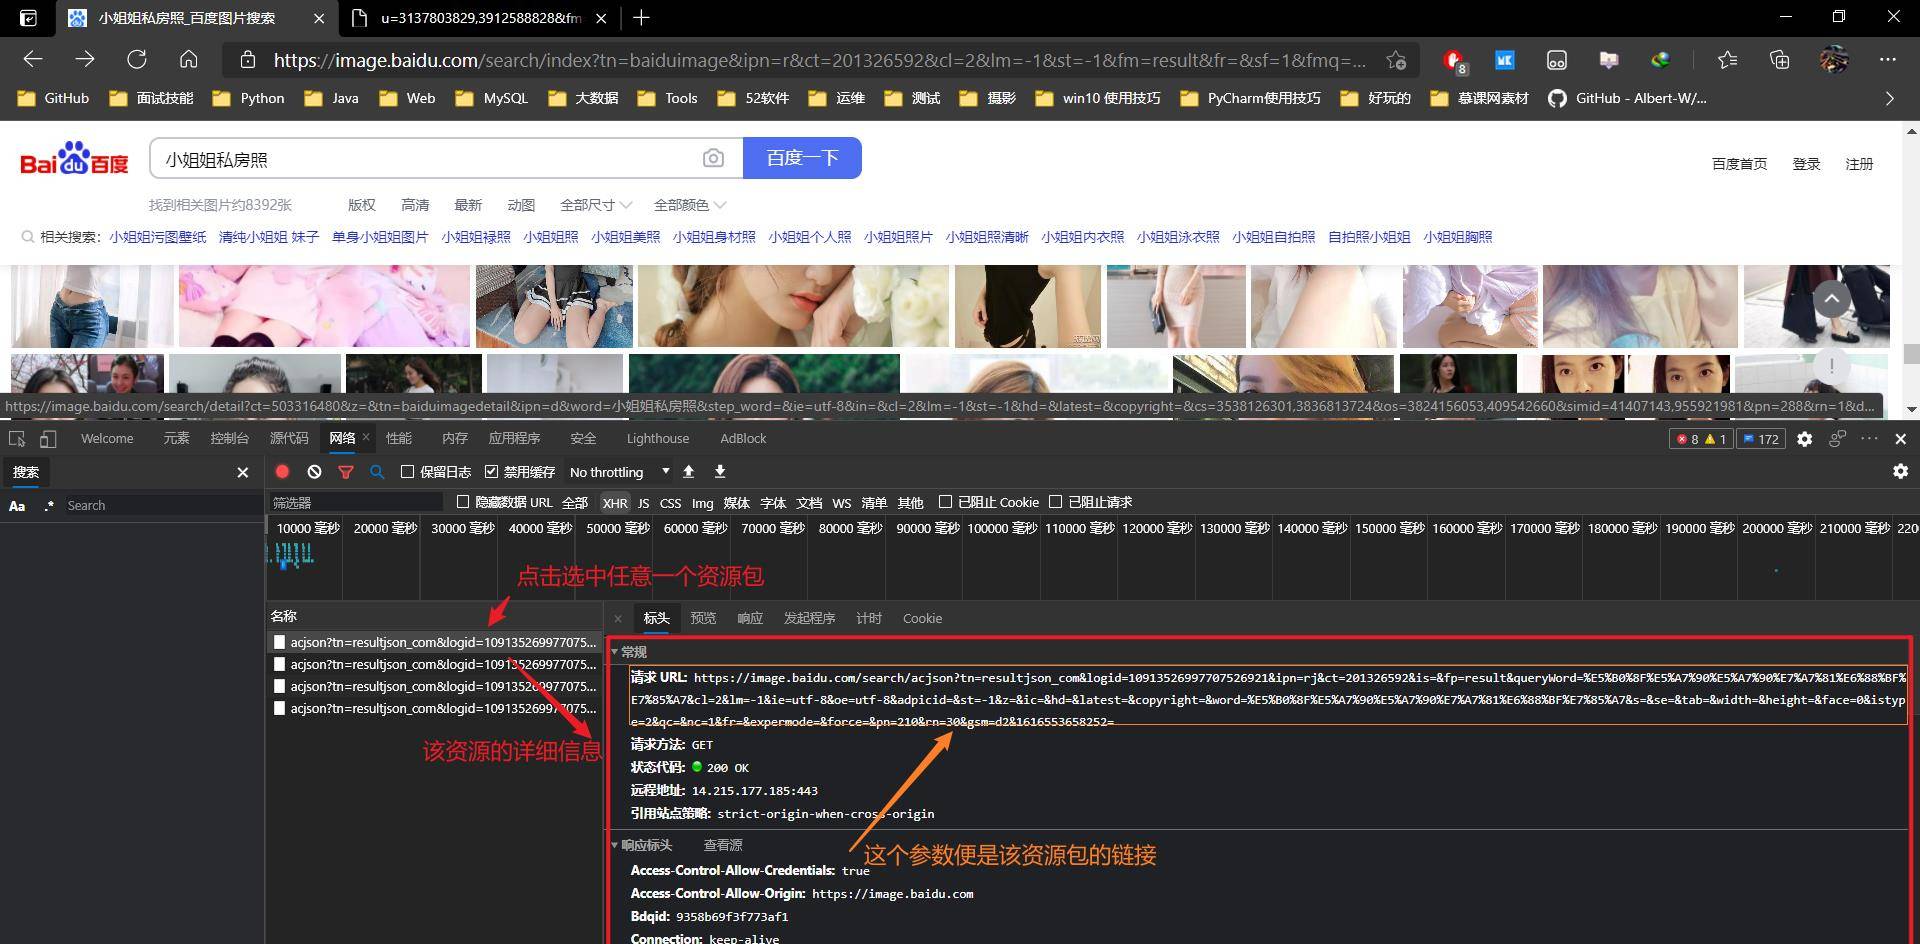Click the camera image search icon
This screenshot has height=944, width=1920.
pyautogui.click(x=713, y=158)
